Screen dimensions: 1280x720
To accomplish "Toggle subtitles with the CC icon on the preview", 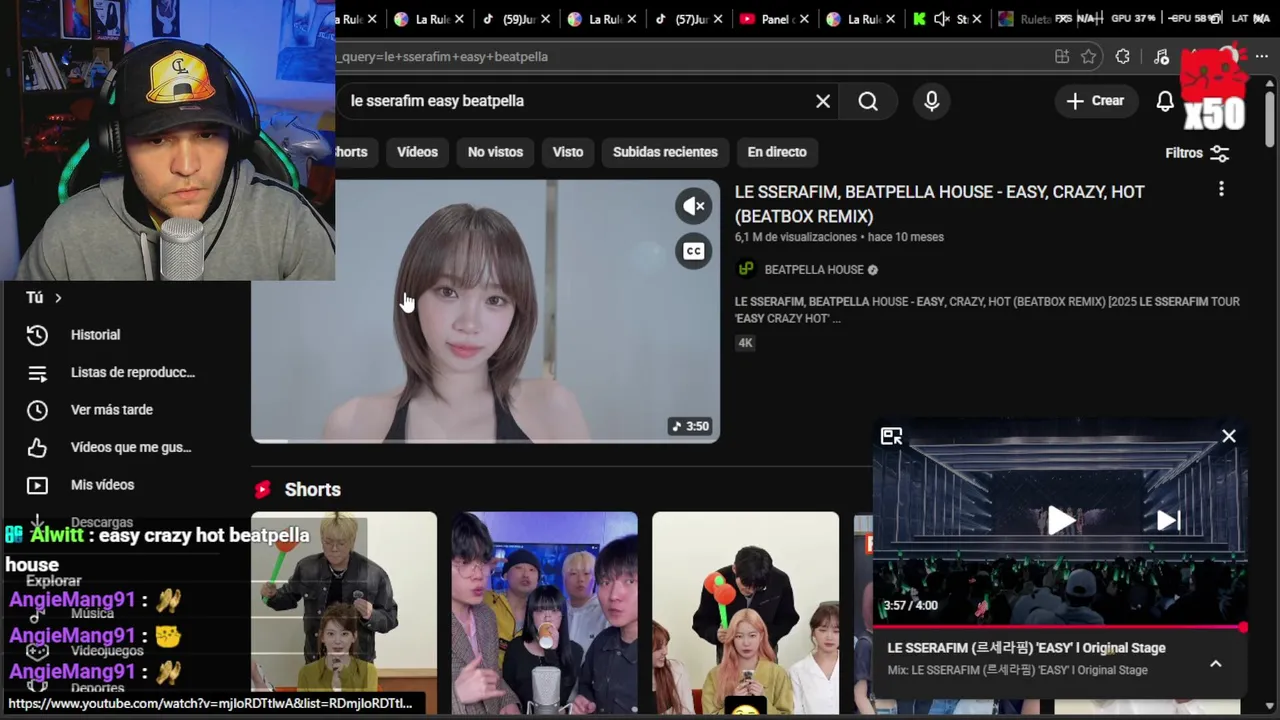I will pyautogui.click(x=694, y=251).
